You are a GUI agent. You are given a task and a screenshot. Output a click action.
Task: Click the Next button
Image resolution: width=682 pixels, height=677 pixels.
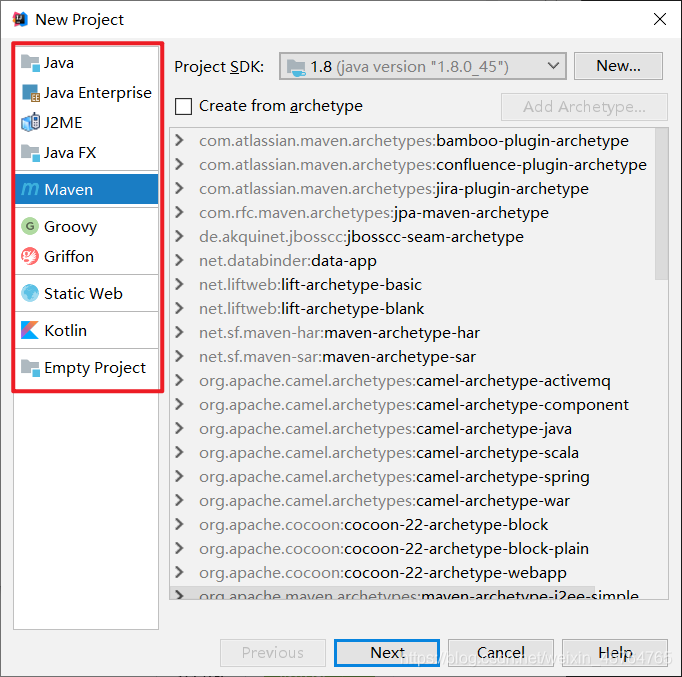(x=387, y=652)
